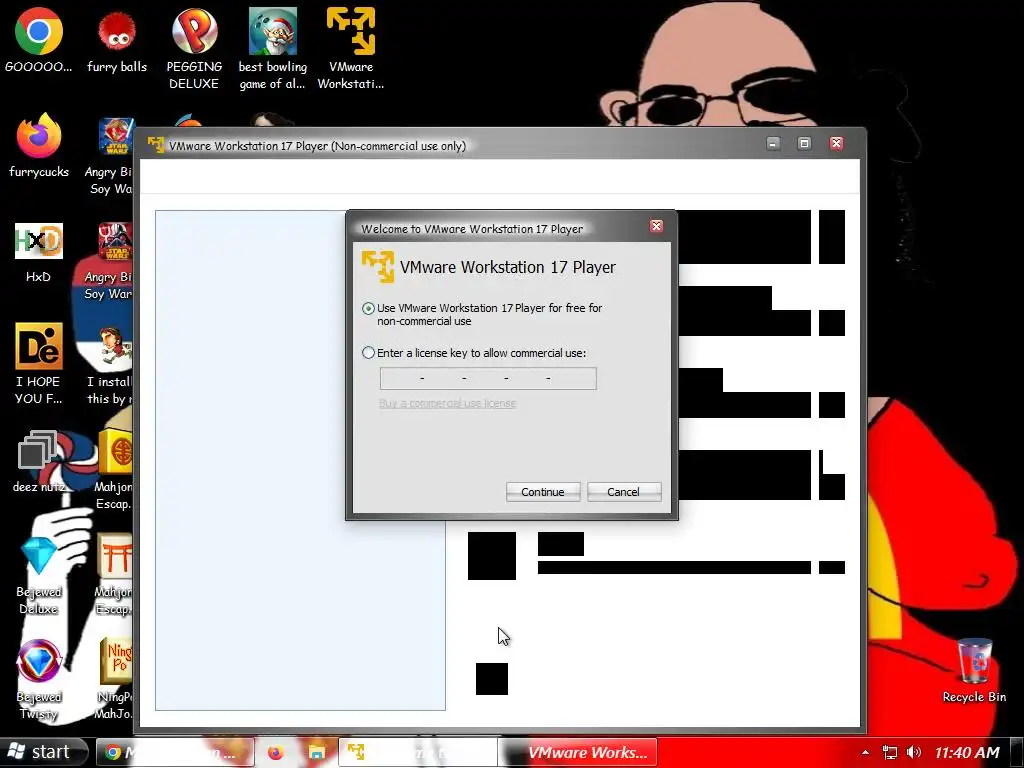
Task: Open the deez nutz desktop icon
Action: click(x=39, y=462)
